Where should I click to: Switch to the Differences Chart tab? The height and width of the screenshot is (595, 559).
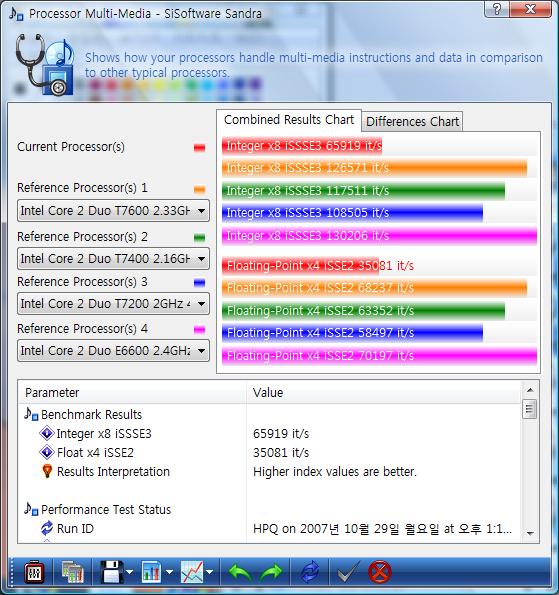coord(412,122)
